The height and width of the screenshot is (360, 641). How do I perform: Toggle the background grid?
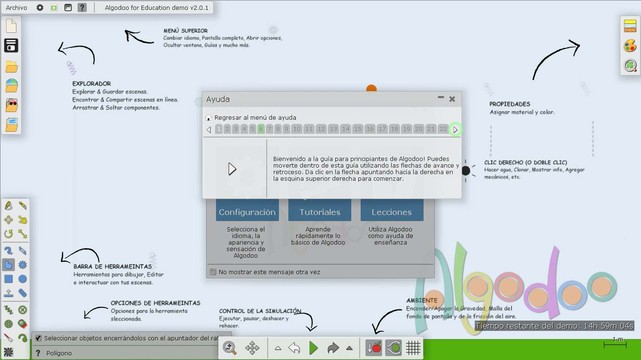point(413,348)
